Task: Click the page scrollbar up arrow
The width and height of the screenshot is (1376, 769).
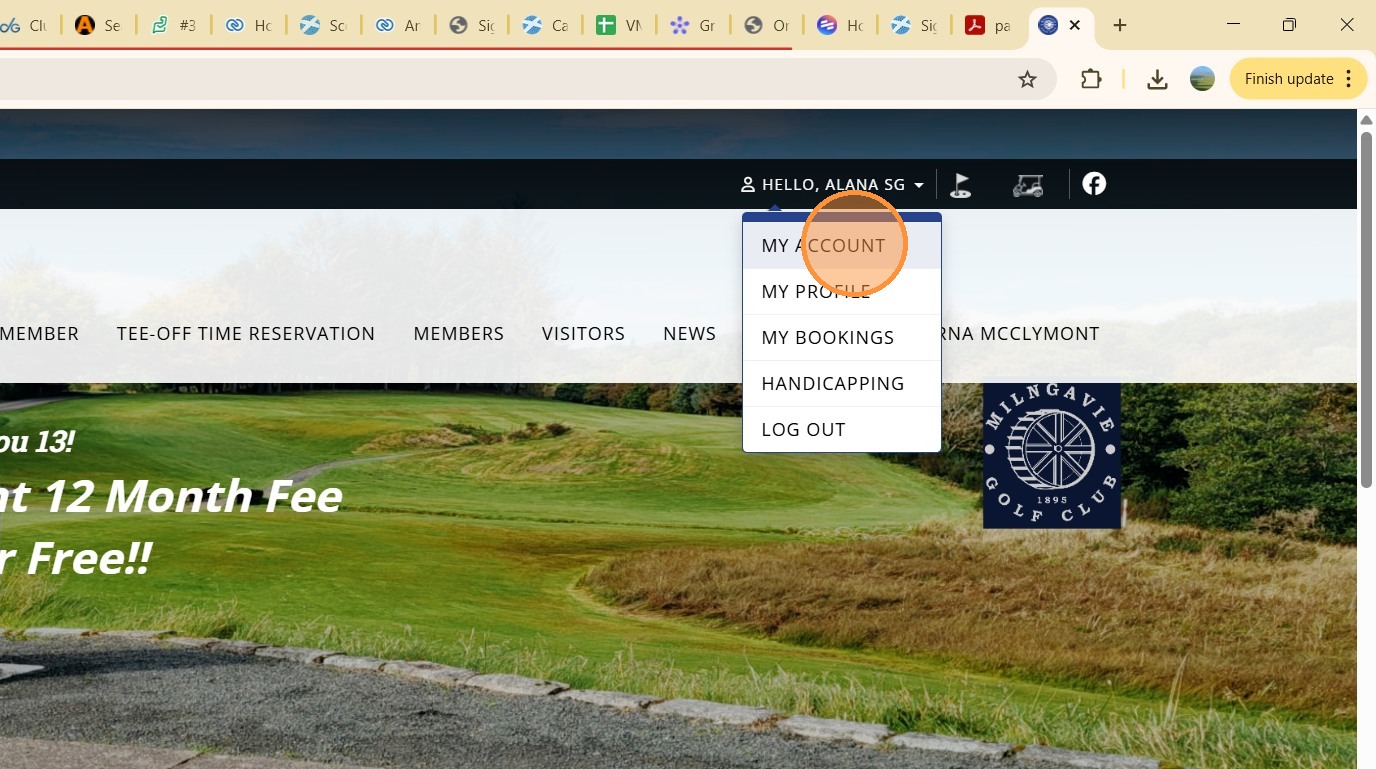Action: 1366,119
